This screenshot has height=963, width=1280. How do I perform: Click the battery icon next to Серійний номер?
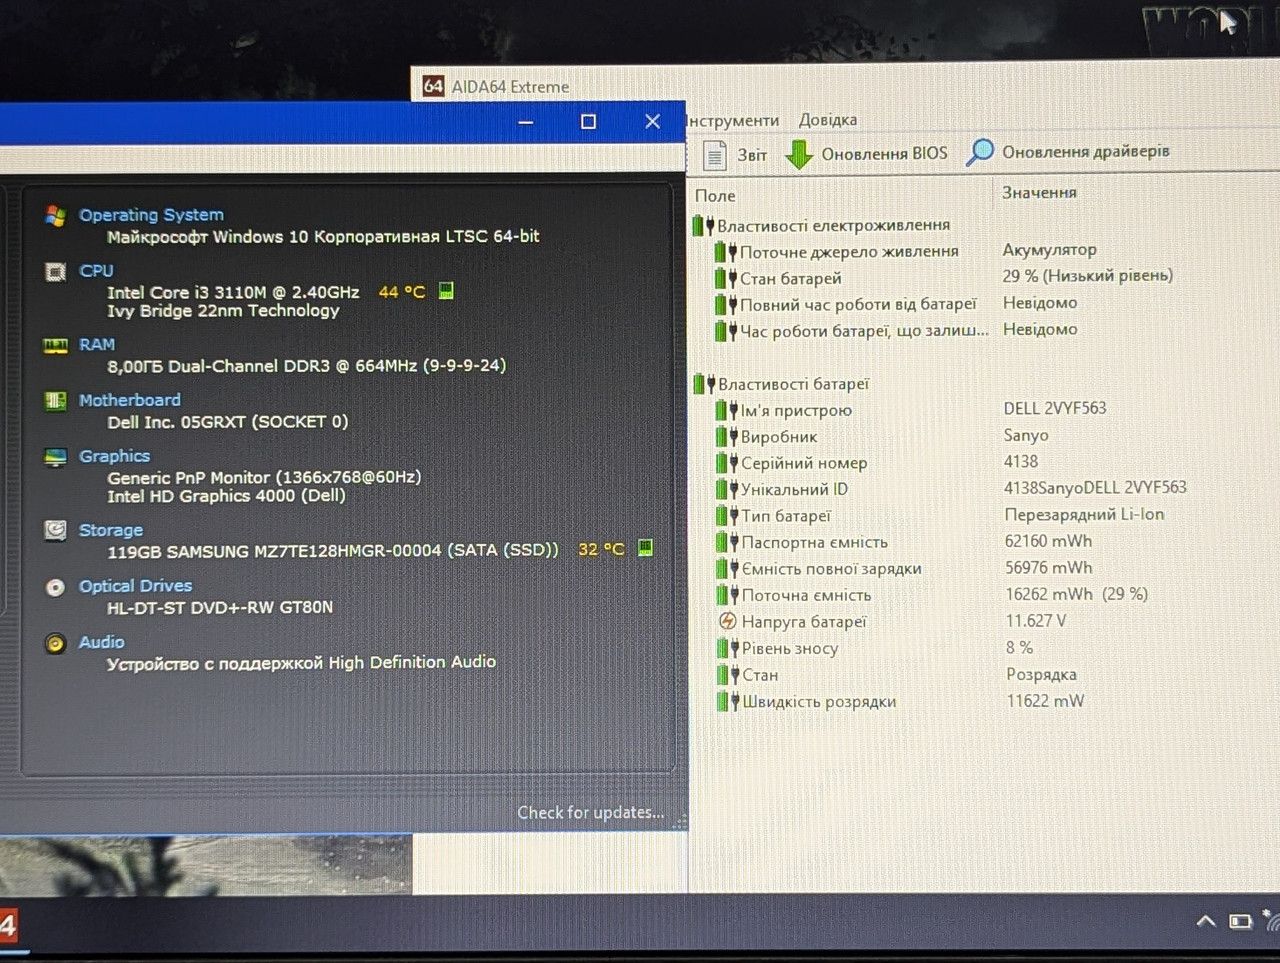pyautogui.click(x=727, y=463)
